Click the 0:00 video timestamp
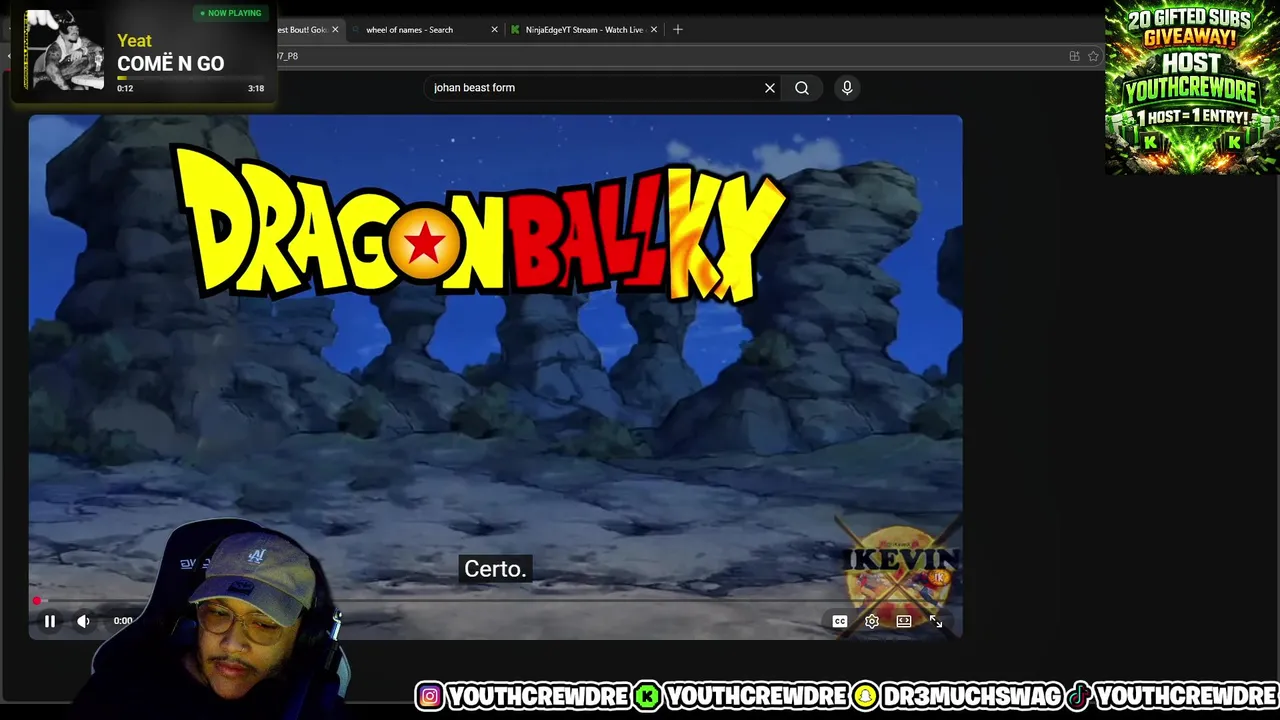 pos(123,621)
